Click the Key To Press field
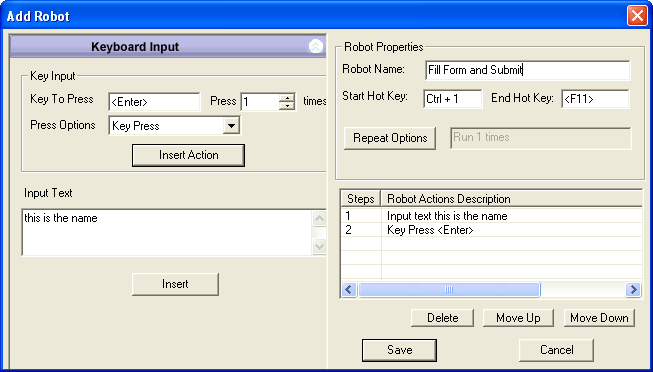Viewport: 653px width, 372px height. tap(155, 102)
